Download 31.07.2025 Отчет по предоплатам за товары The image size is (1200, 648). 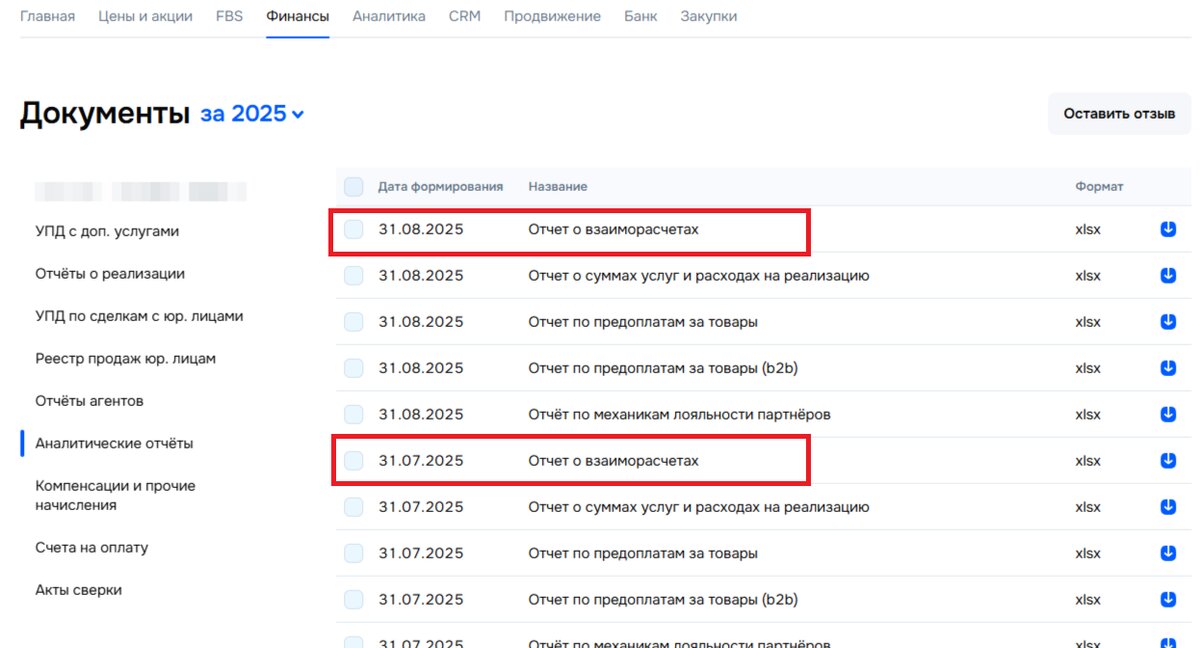[1168, 553]
